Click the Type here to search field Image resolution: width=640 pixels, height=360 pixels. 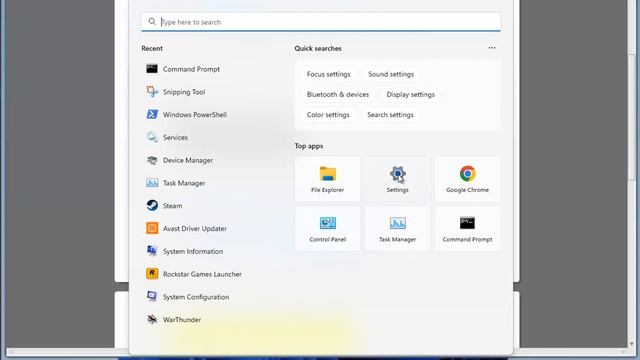click(321, 22)
